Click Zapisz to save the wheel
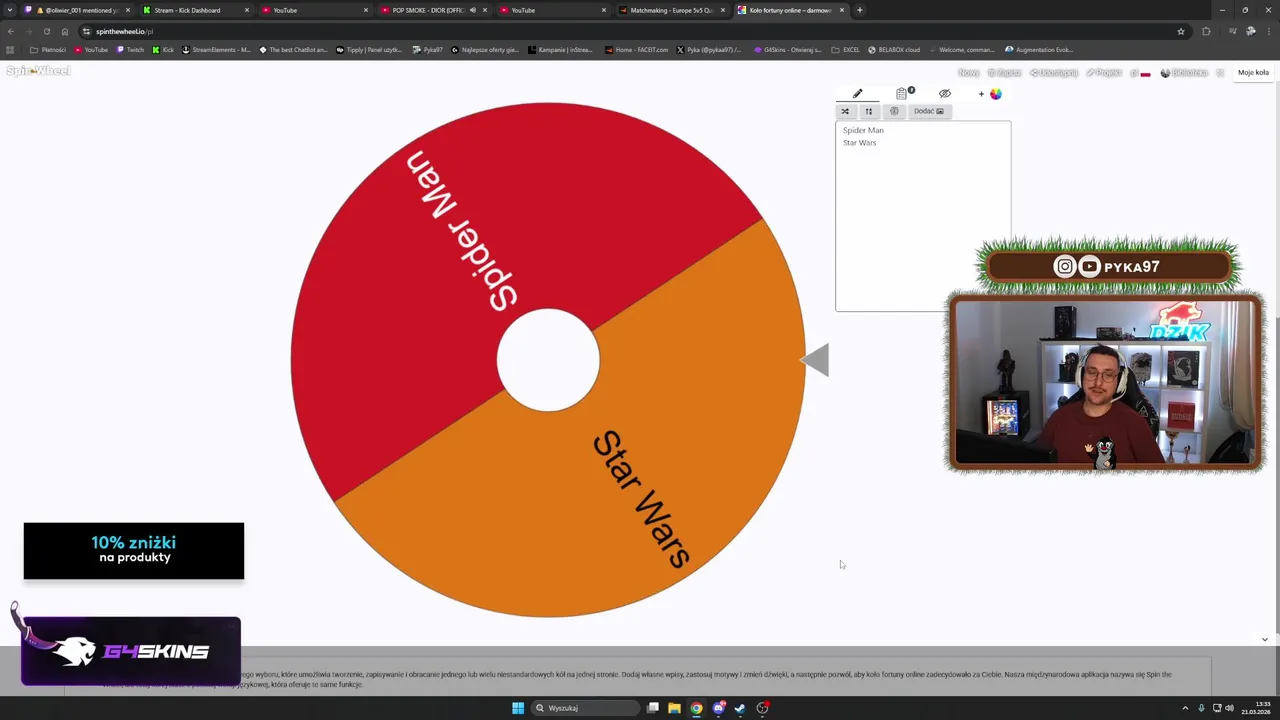This screenshot has height=720, width=1280. click(x=1005, y=73)
